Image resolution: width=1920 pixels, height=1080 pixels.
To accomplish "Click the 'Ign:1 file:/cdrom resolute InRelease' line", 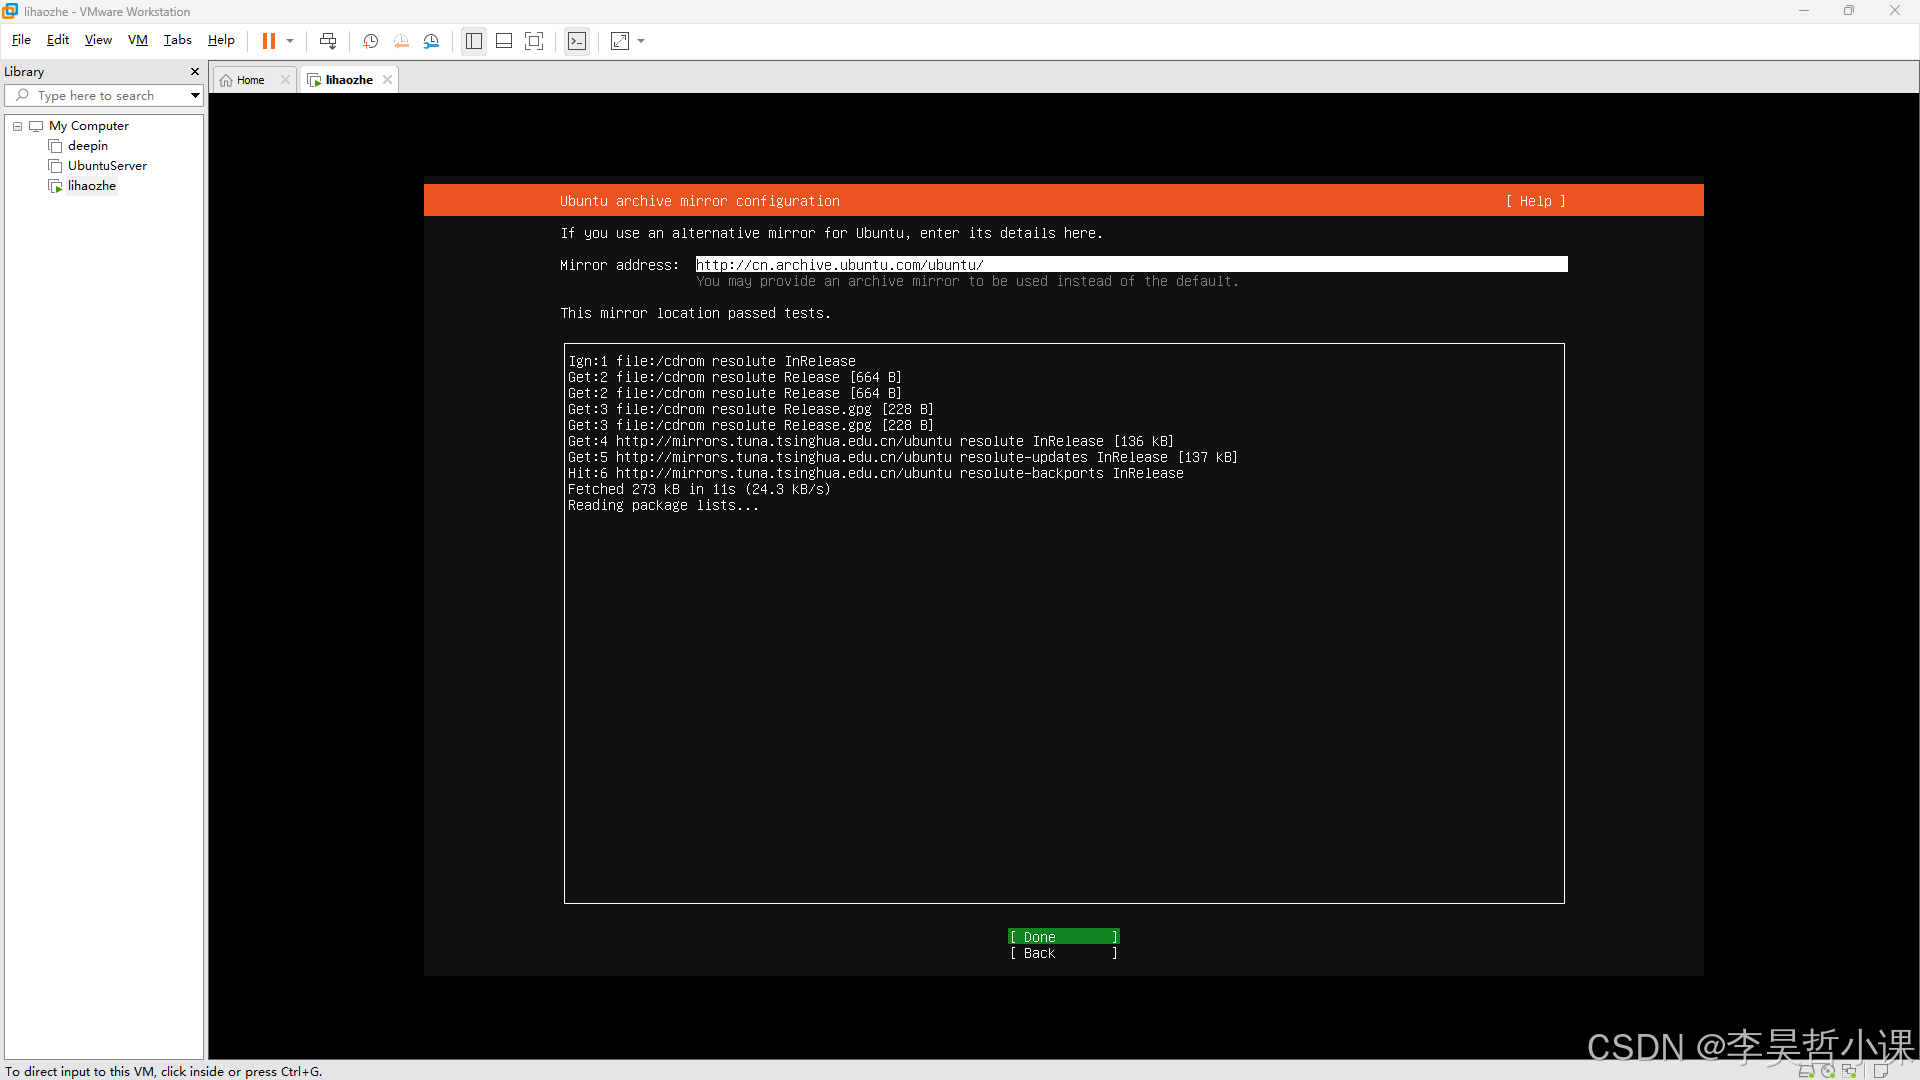I will point(712,361).
